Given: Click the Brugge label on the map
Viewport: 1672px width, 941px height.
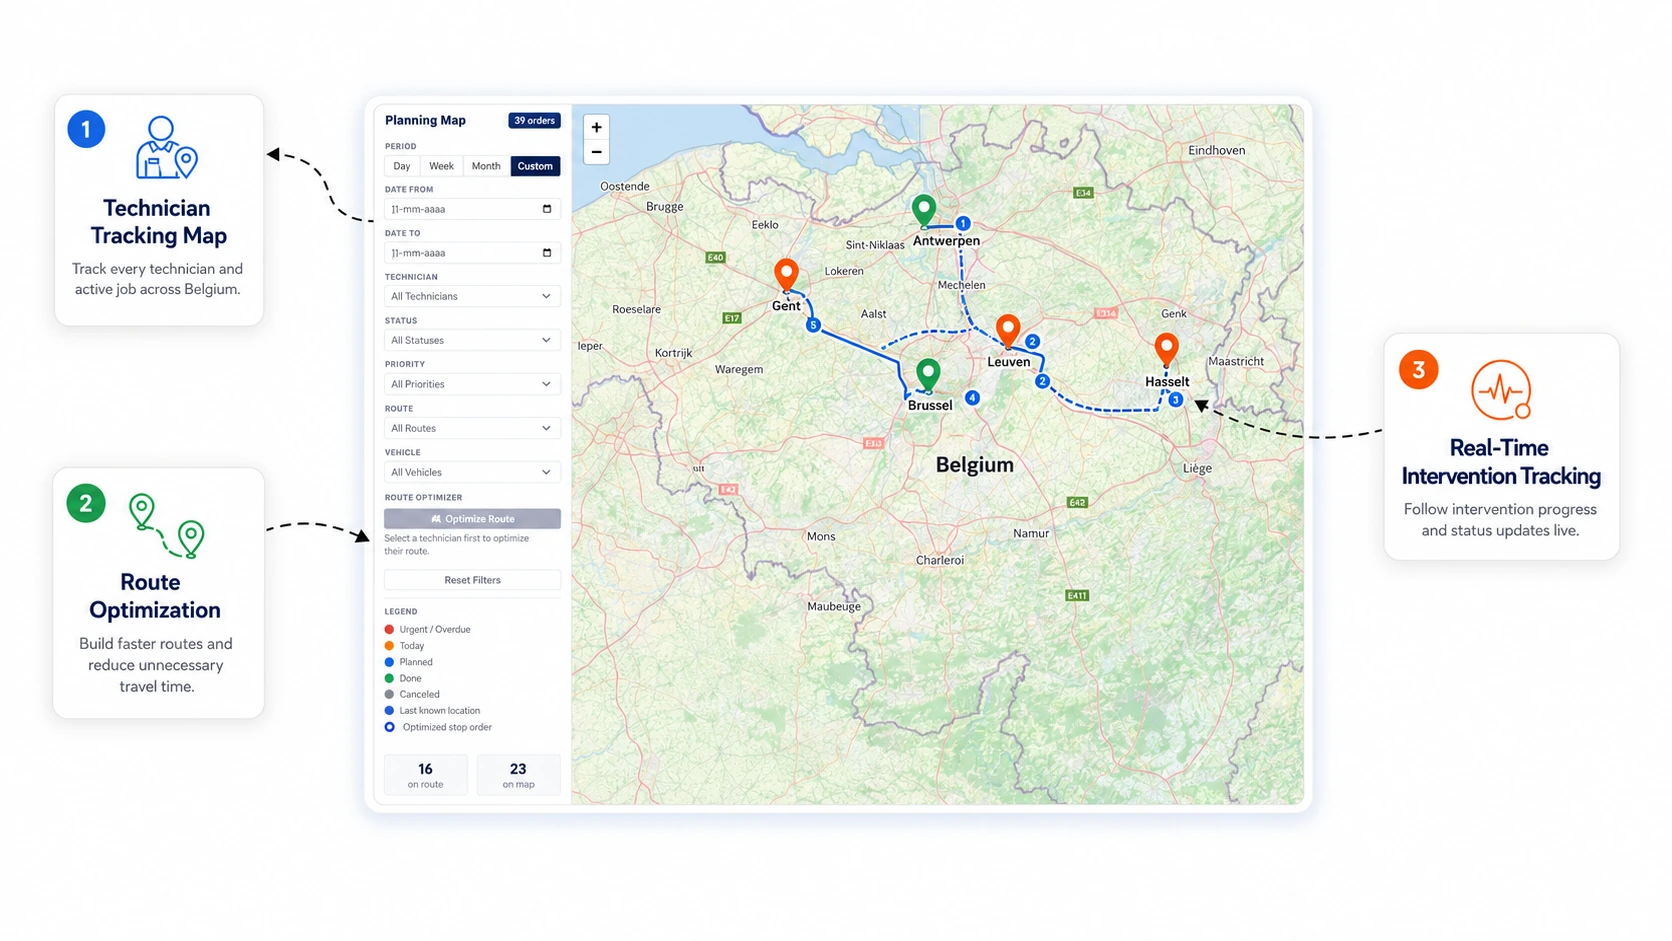Looking at the screenshot, I should (665, 207).
